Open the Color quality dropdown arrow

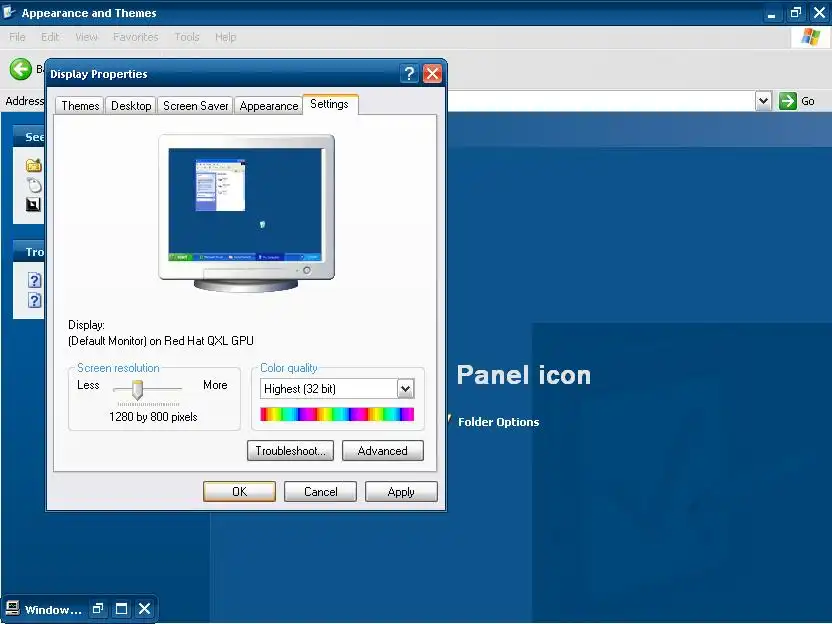tap(405, 389)
